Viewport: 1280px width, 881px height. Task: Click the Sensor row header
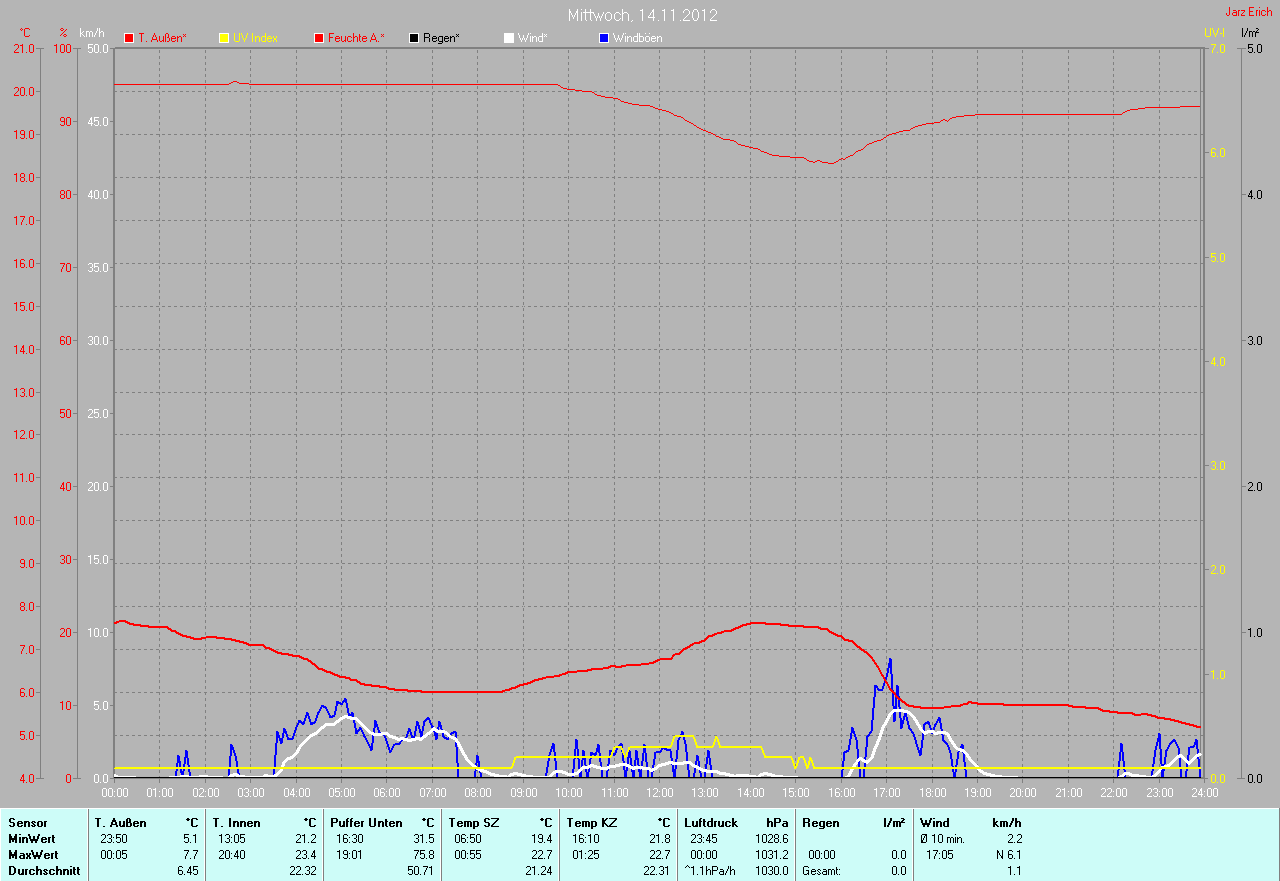(x=27, y=823)
